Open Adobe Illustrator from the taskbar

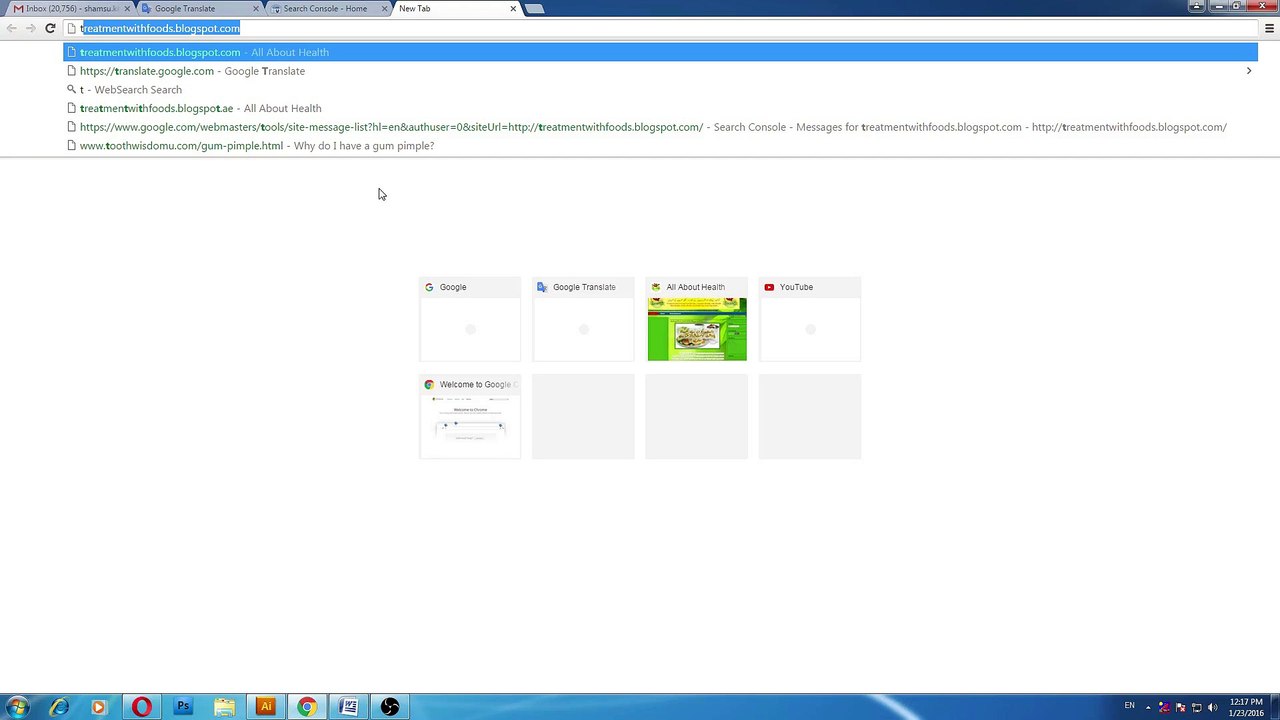(x=265, y=707)
